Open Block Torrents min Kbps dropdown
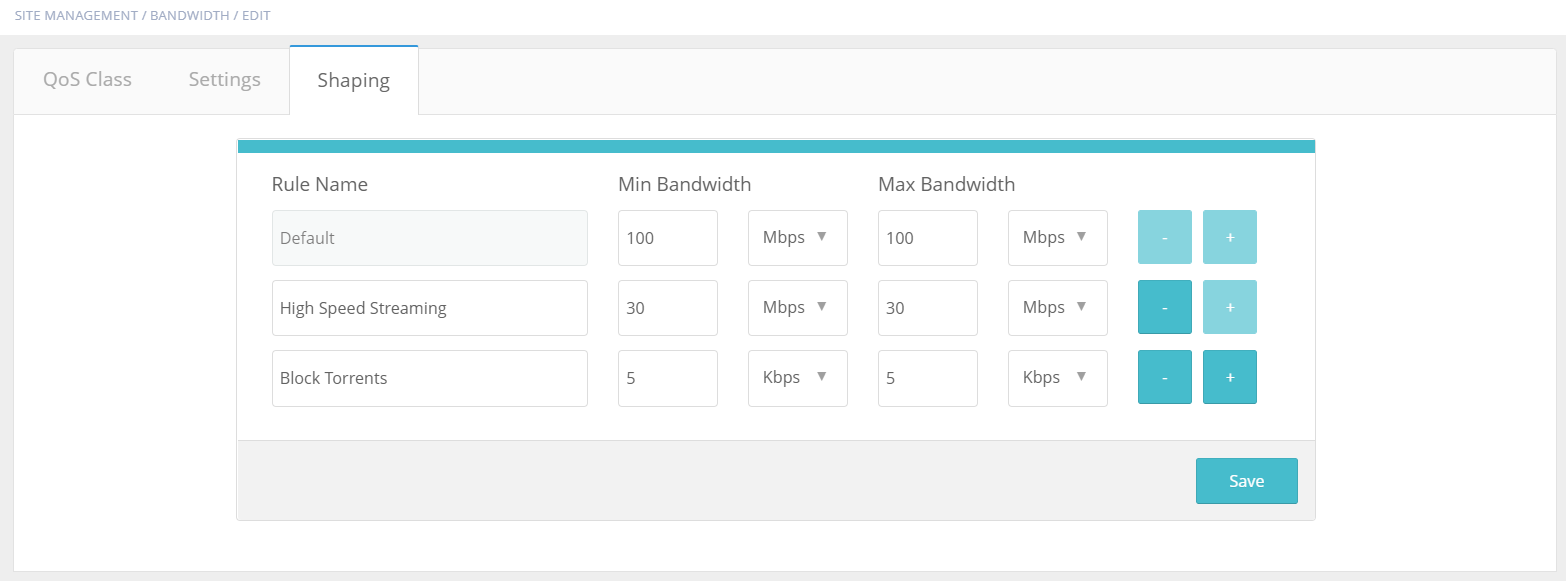Image resolution: width=1566 pixels, height=581 pixels. (798, 378)
